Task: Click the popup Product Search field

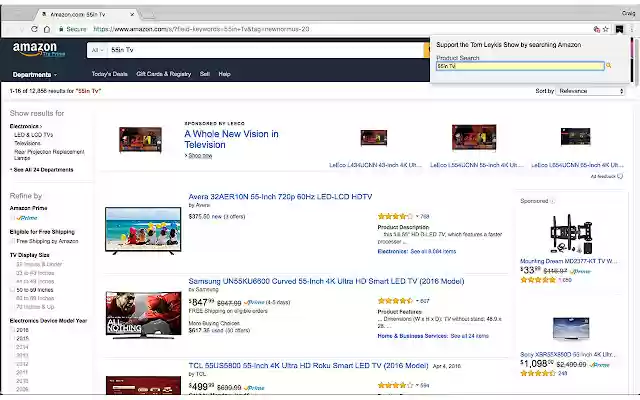Action: click(x=520, y=66)
